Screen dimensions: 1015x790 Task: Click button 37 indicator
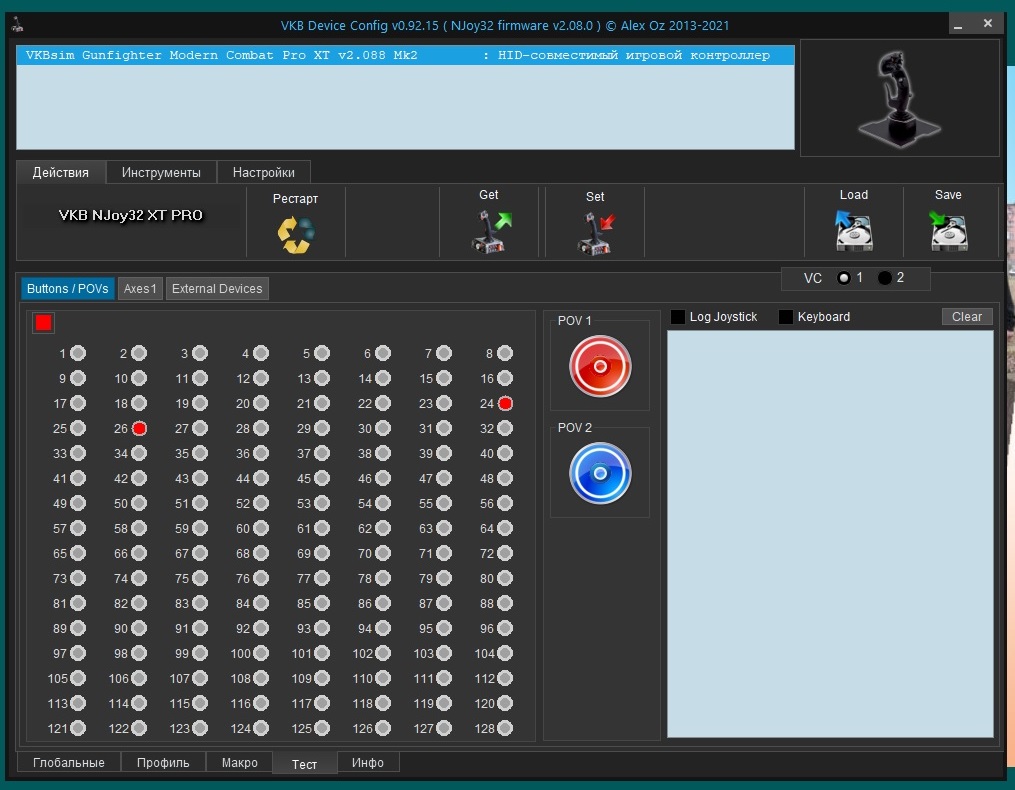(x=322, y=453)
